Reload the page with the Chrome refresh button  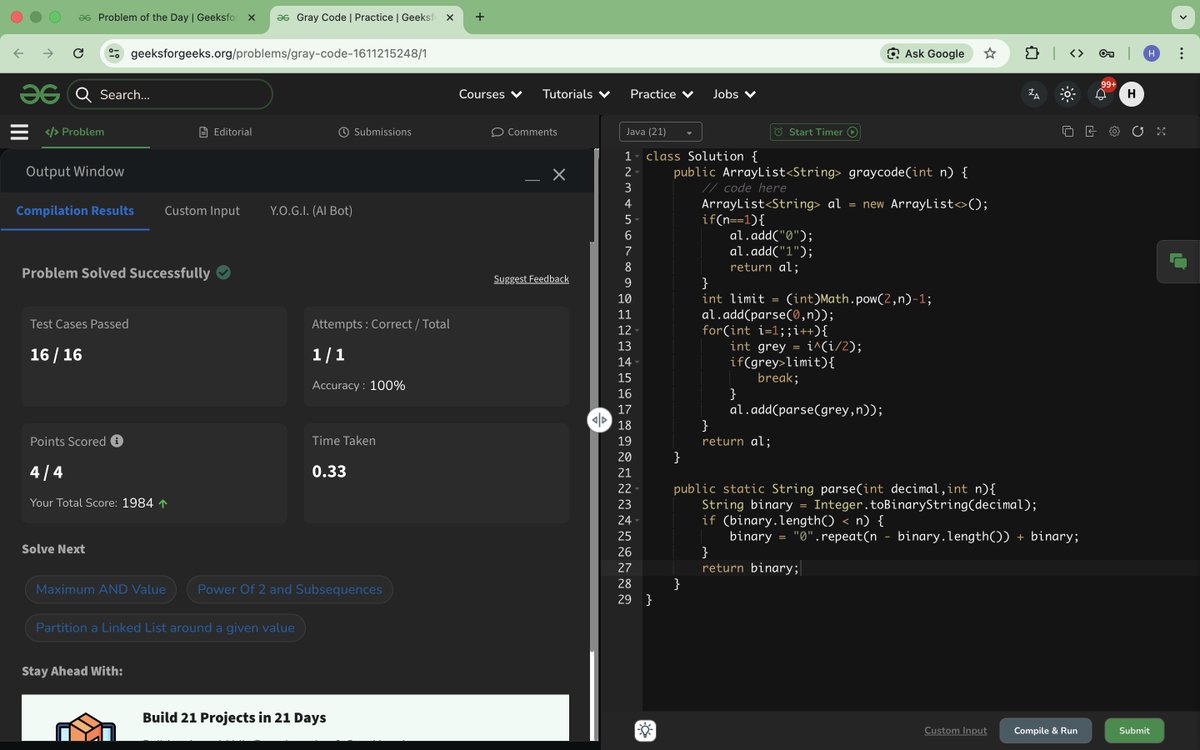(x=78, y=53)
